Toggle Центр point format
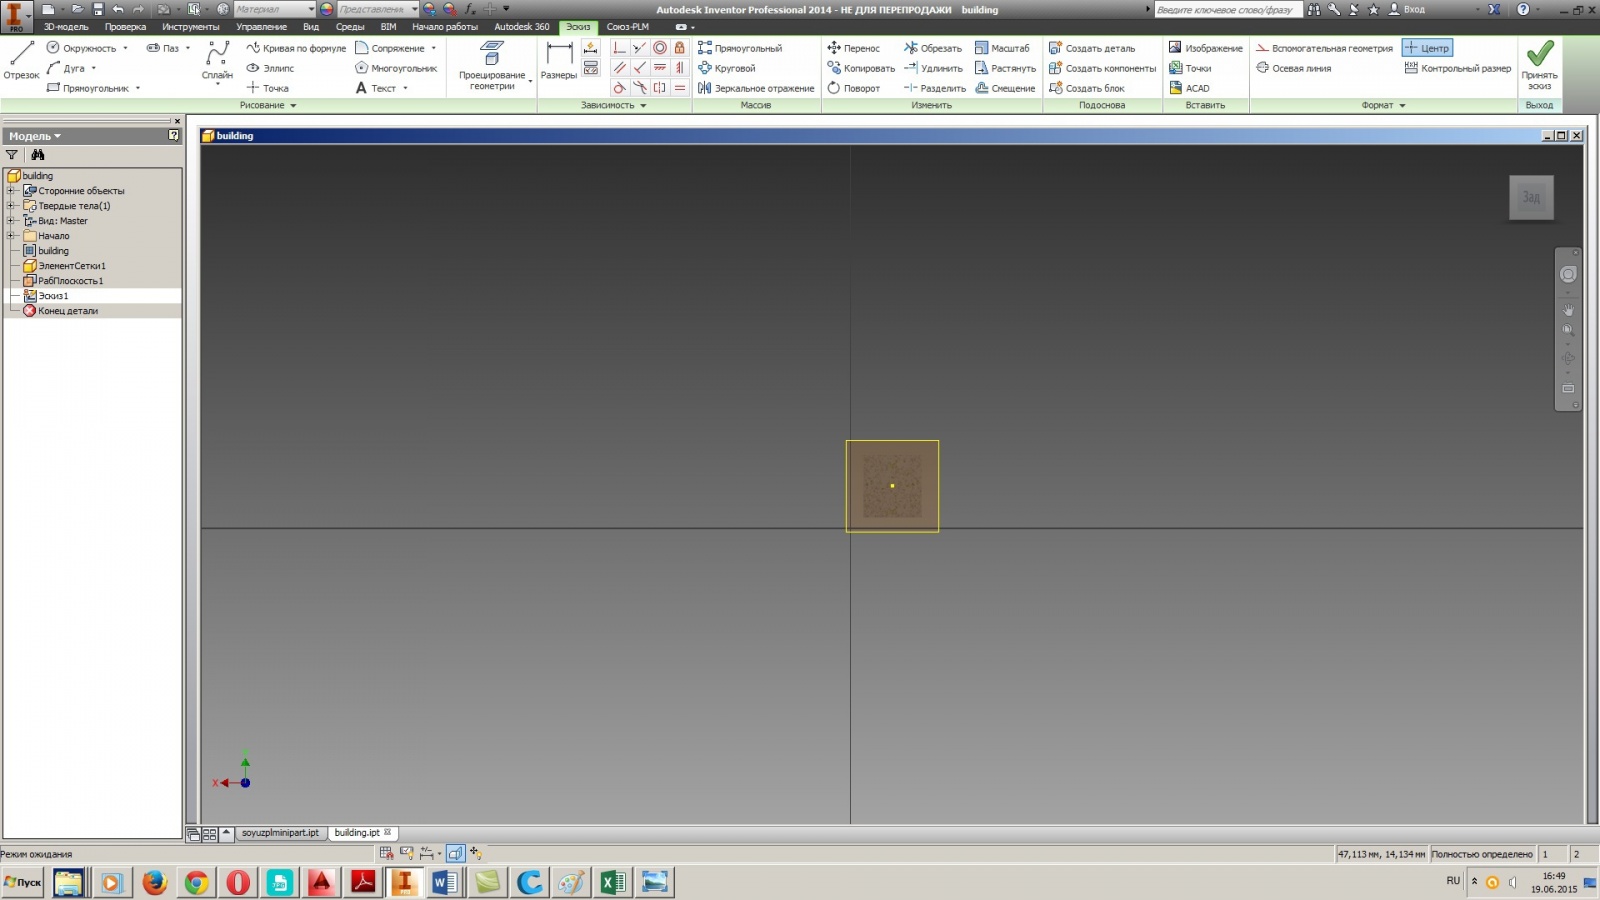1600x900 pixels. [x=1427, y=48]
